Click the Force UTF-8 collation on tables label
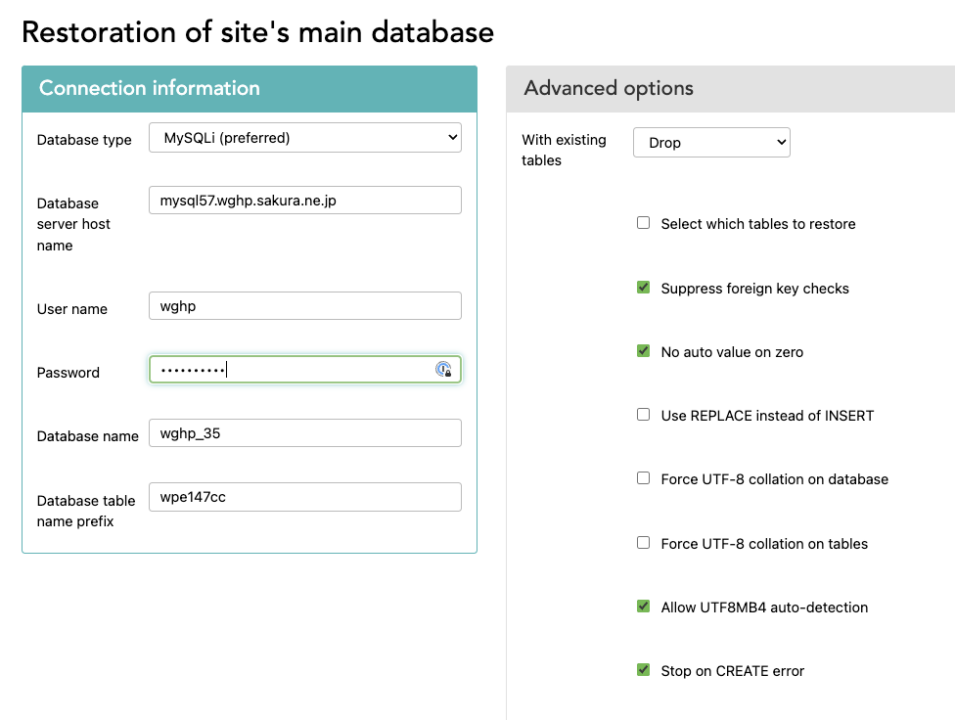Image resolution: width=955 pixels, height=720 pixels. 764,544
